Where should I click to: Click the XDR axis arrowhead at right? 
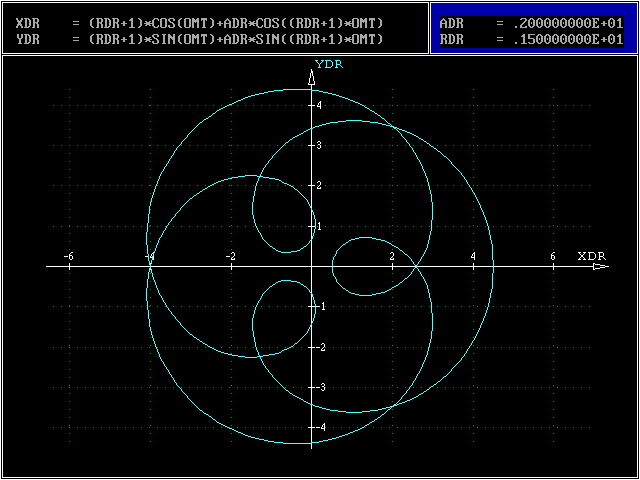click(599, 267)
